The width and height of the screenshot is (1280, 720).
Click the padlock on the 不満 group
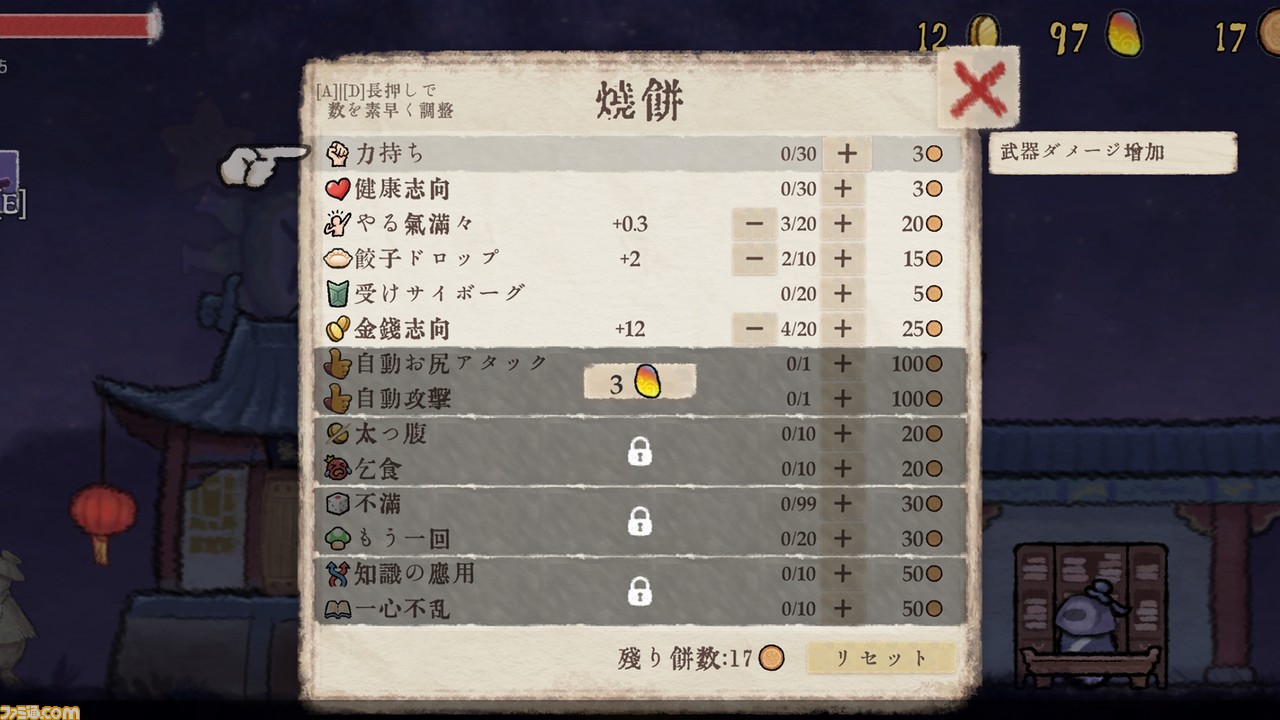[x=640, y=521]
